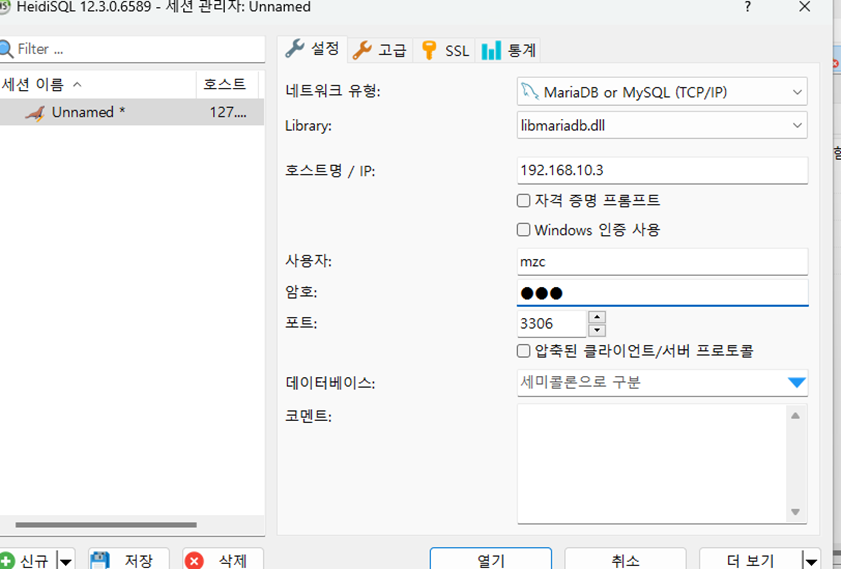Click the floppy disk icon on 저장 button

point(100,561)
